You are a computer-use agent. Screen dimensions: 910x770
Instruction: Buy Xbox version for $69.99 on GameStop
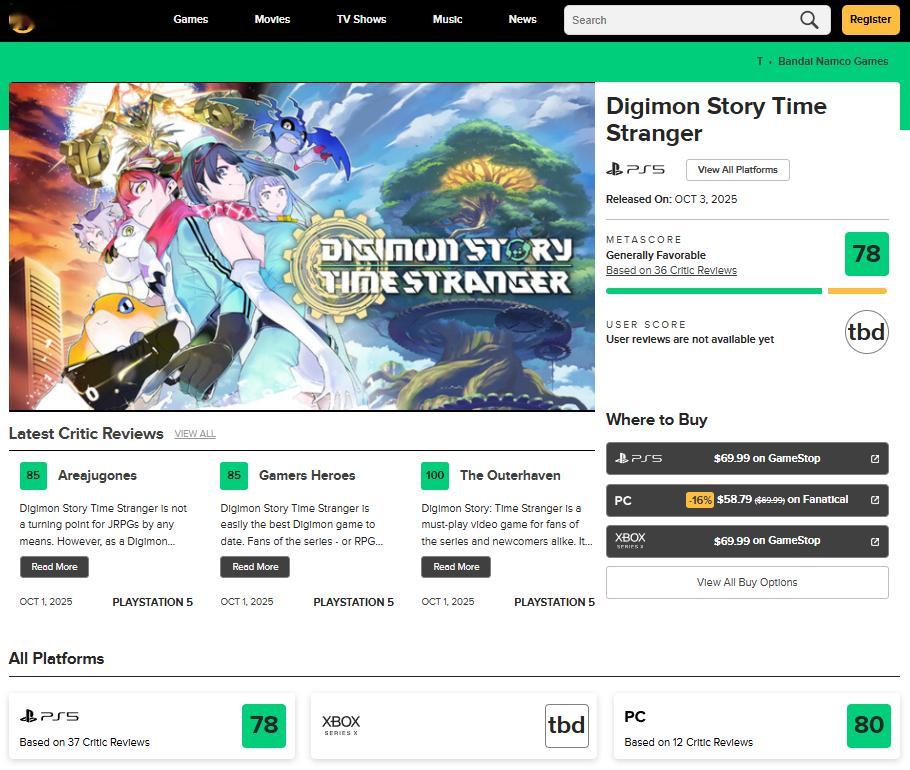pos(747,541)
